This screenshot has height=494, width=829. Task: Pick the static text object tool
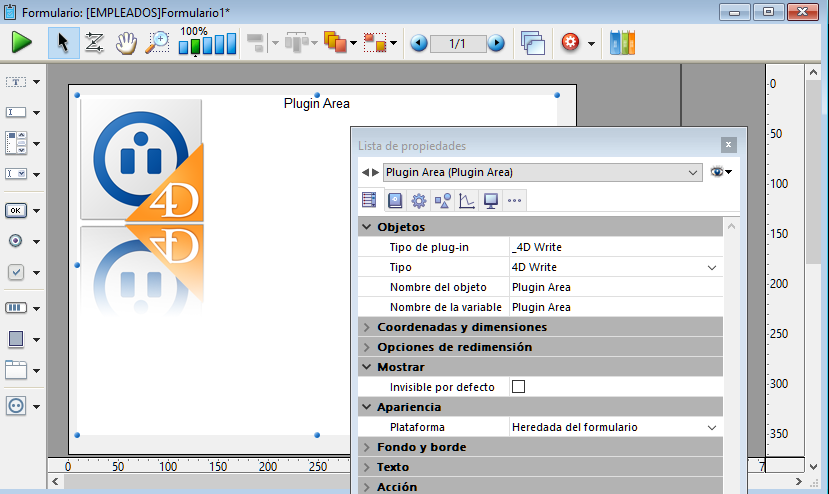(16, 81)
